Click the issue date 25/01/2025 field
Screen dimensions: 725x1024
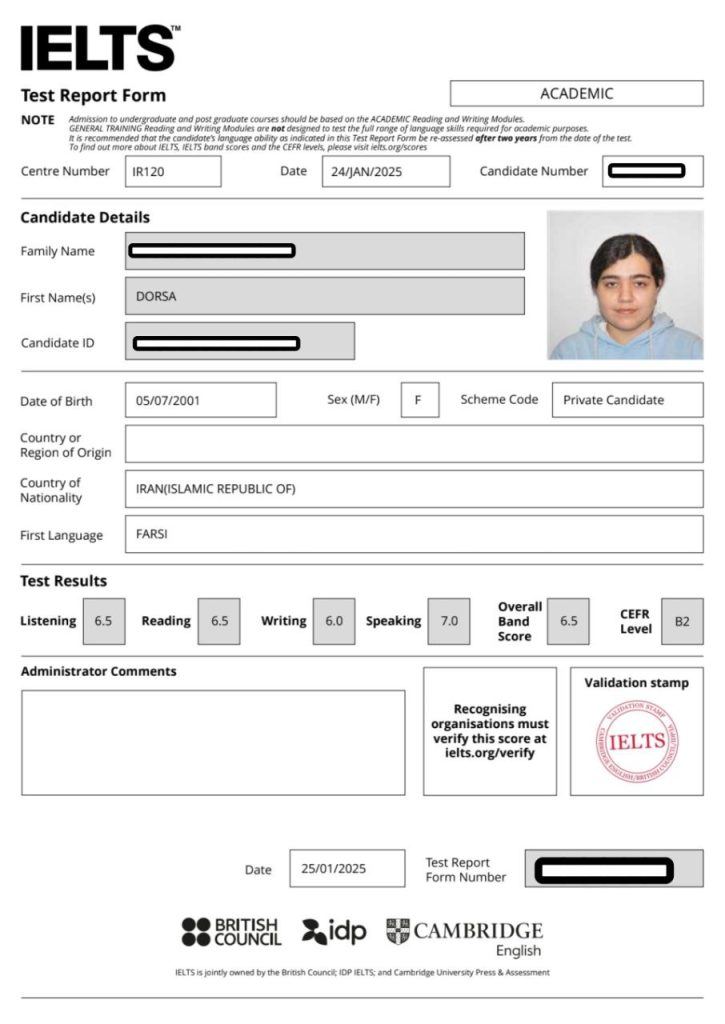347,868
